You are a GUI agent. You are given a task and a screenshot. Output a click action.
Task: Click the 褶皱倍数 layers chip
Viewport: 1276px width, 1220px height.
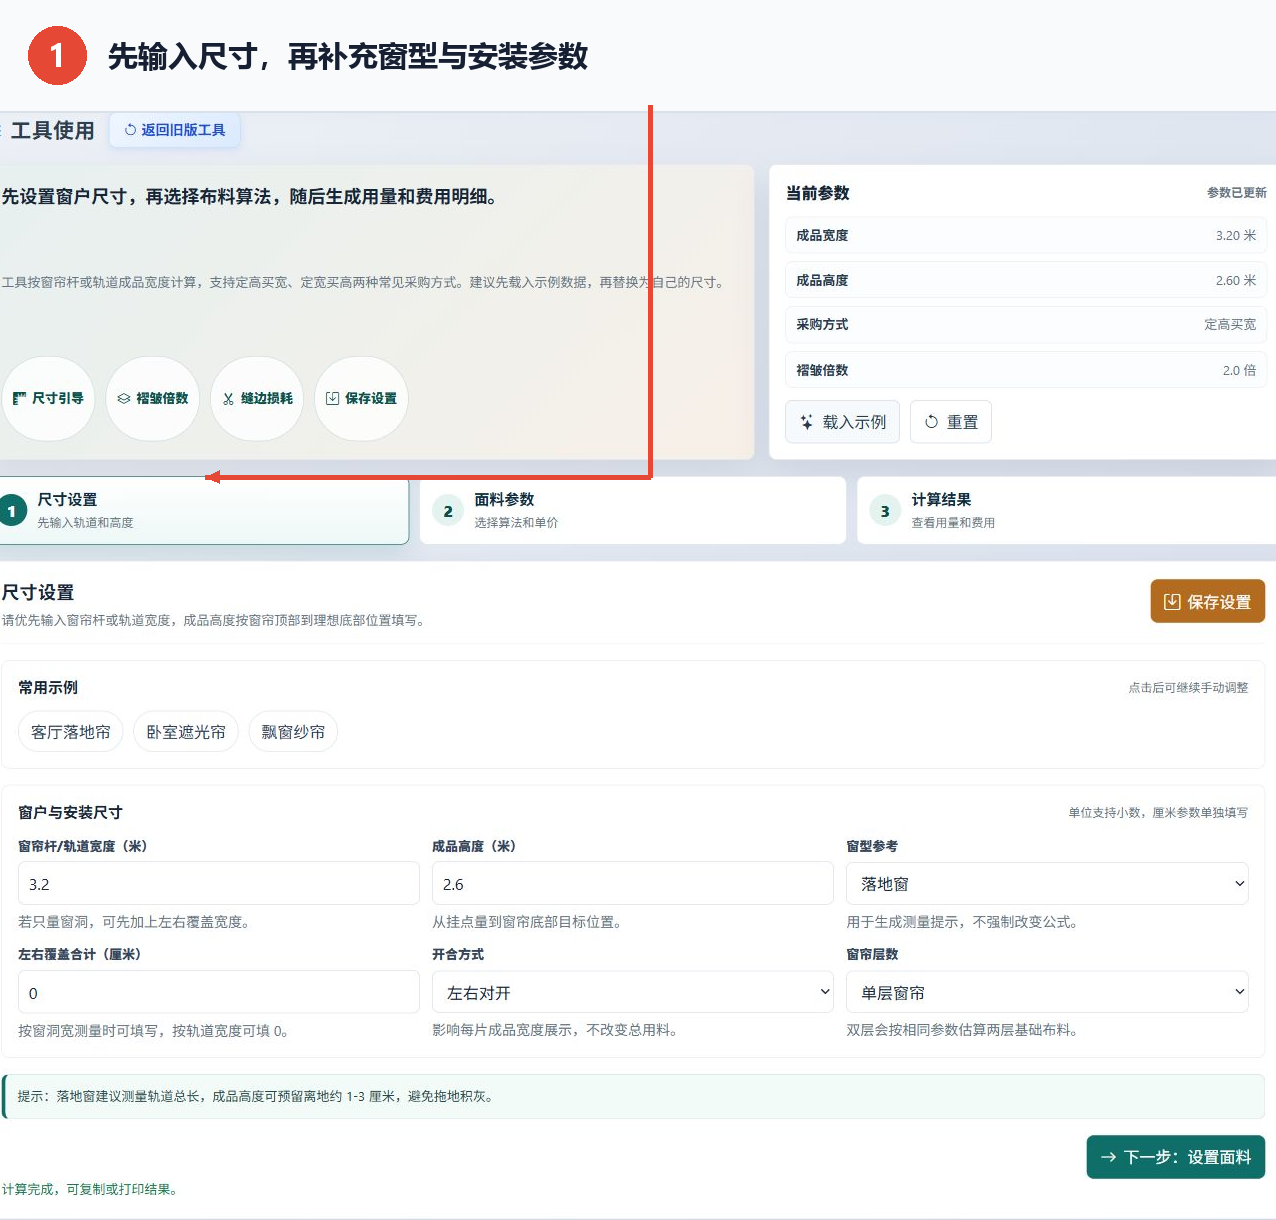click(x=153, y=398)
